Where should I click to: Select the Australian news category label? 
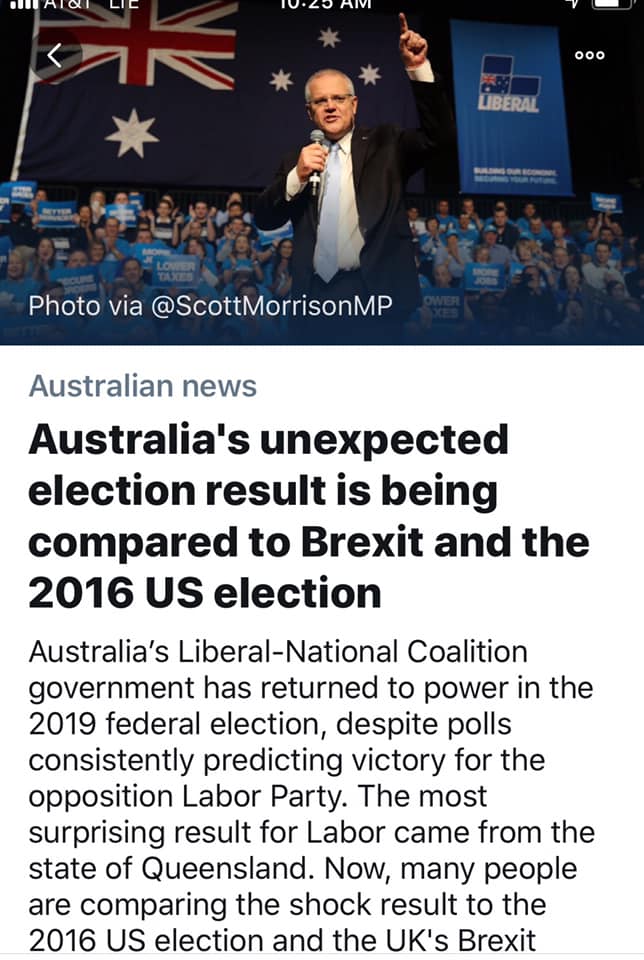coord(142,386)
